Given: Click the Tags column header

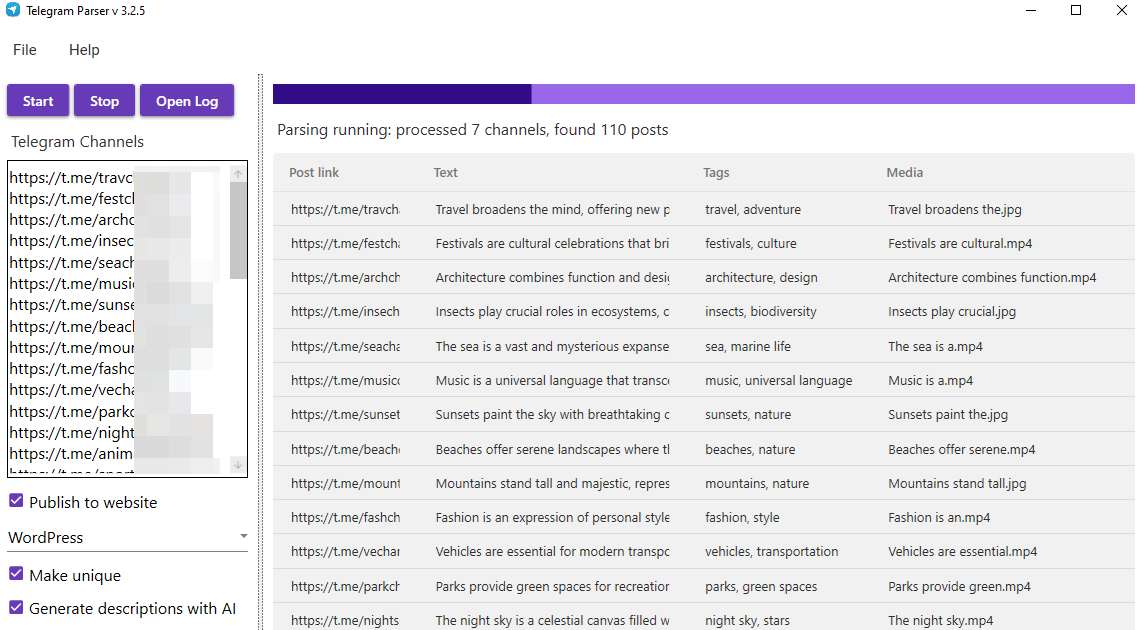Looking at the screenshot, I should pos(716,173).
